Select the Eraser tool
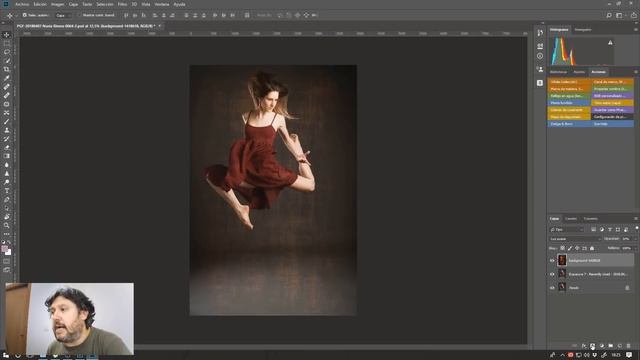 coord(7,147)
